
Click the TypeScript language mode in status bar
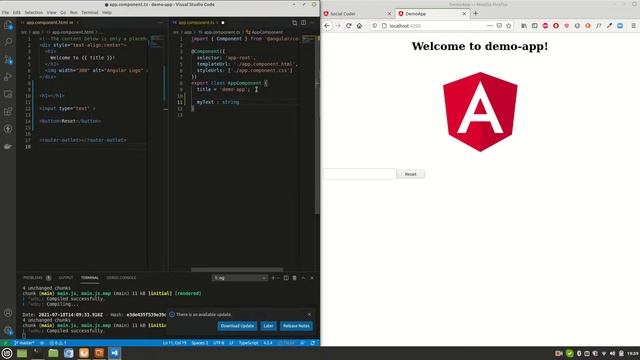(248, 343)
